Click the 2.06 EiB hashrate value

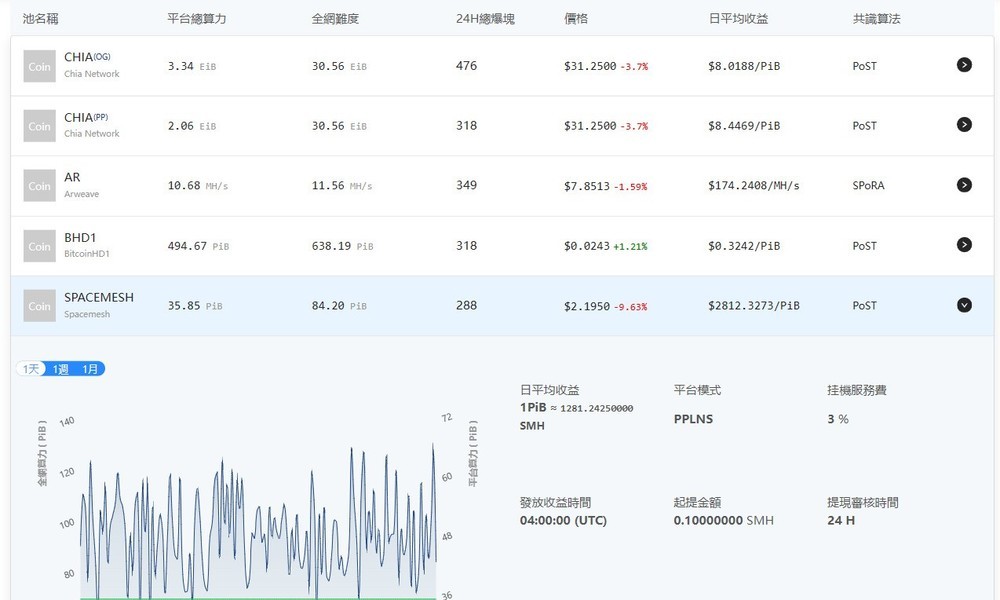192,126
